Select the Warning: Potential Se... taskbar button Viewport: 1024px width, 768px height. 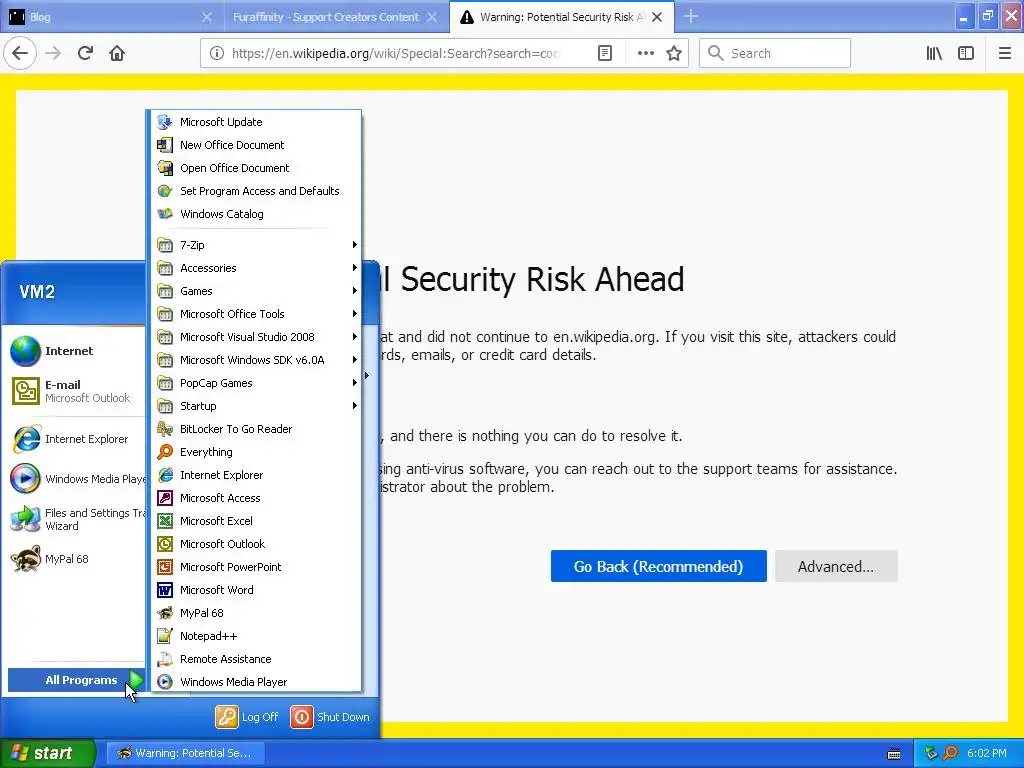pos(185,753)
